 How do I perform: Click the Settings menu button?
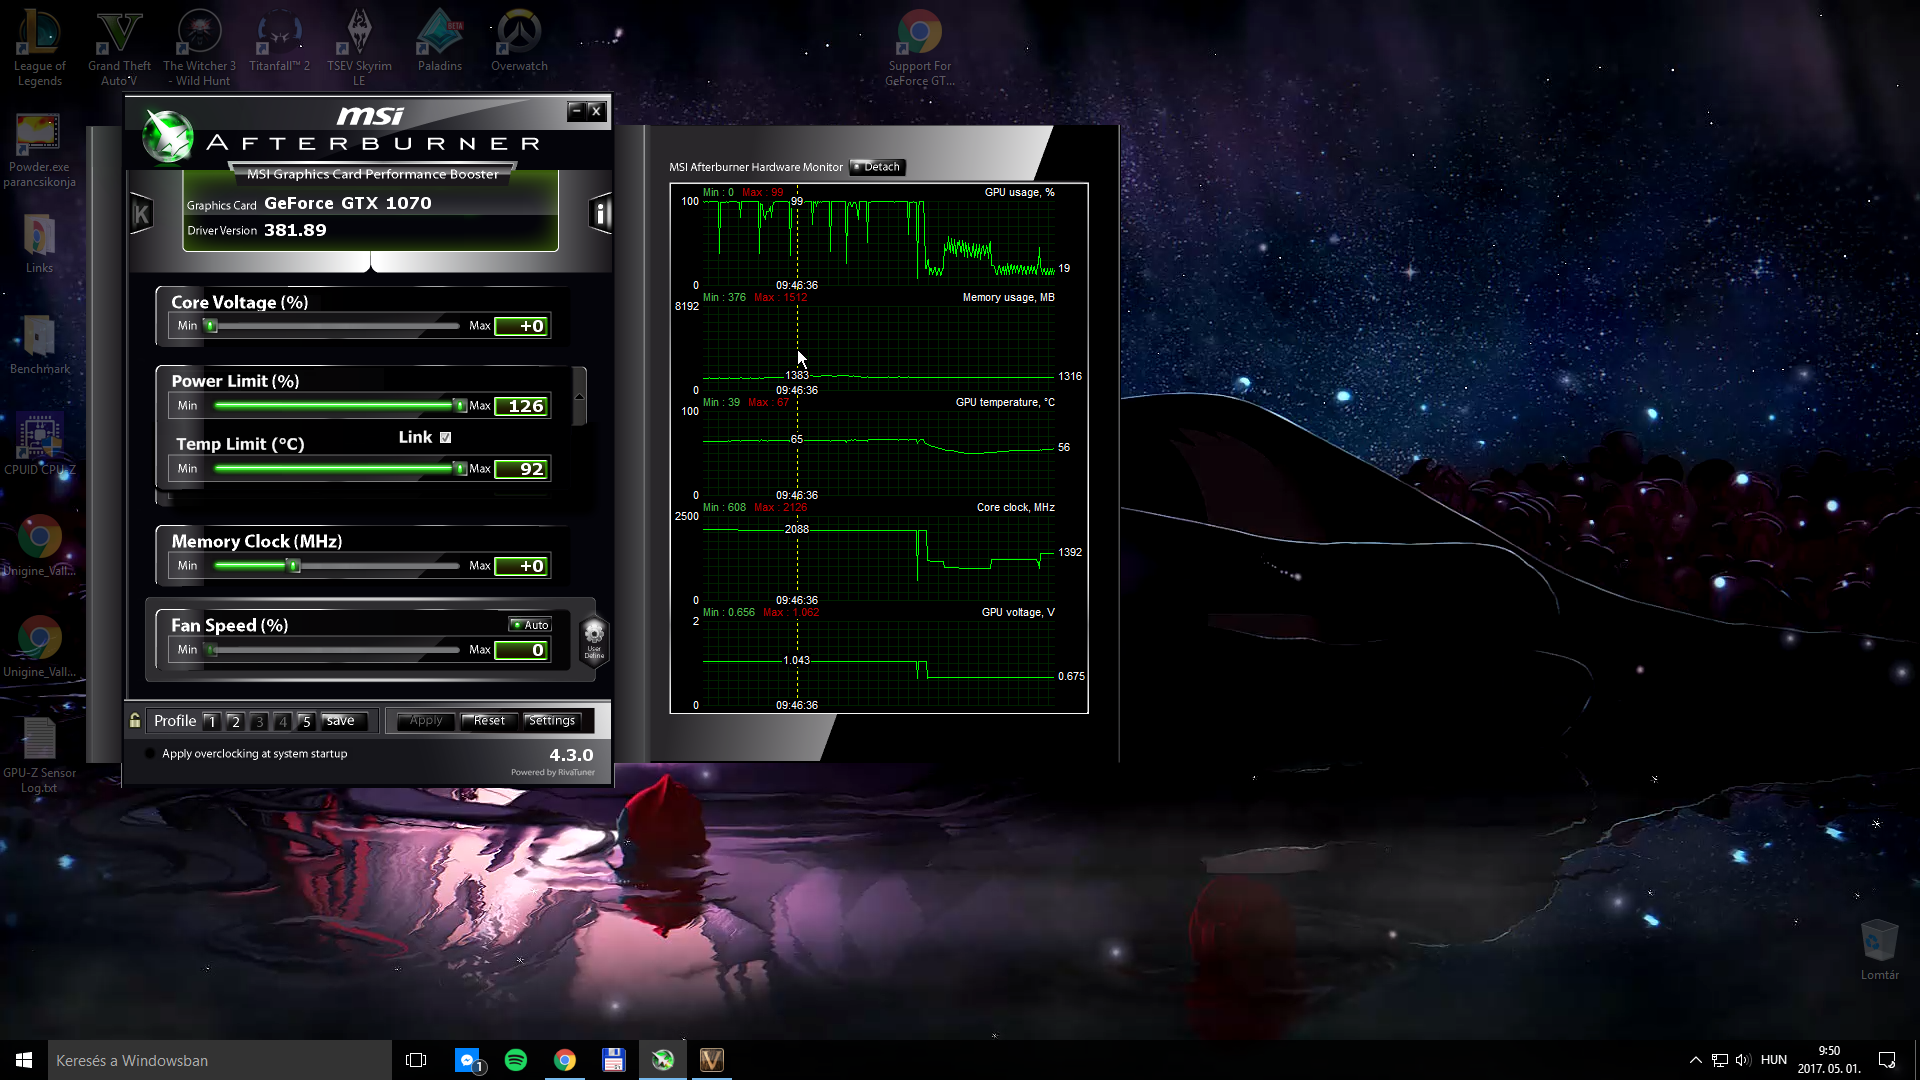tap(553, 720)
